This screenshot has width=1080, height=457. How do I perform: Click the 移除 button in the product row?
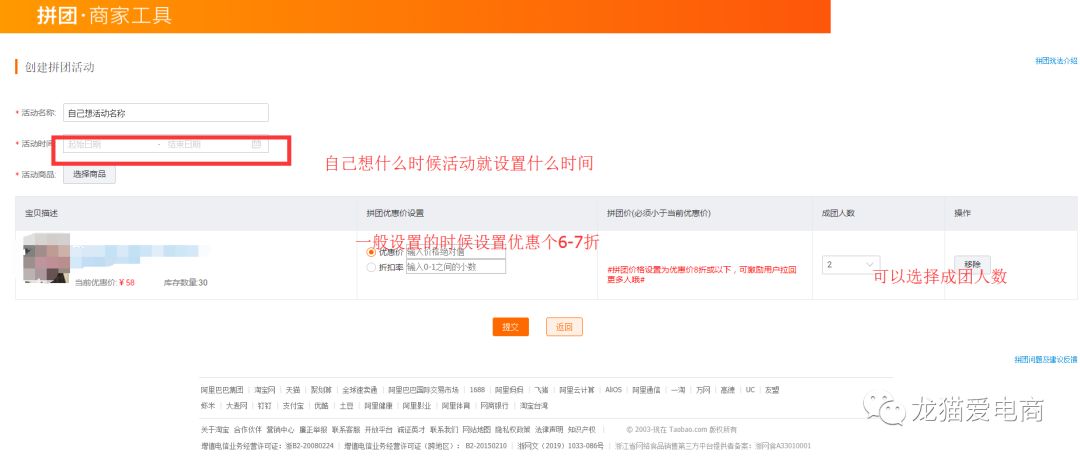(972, 264)
